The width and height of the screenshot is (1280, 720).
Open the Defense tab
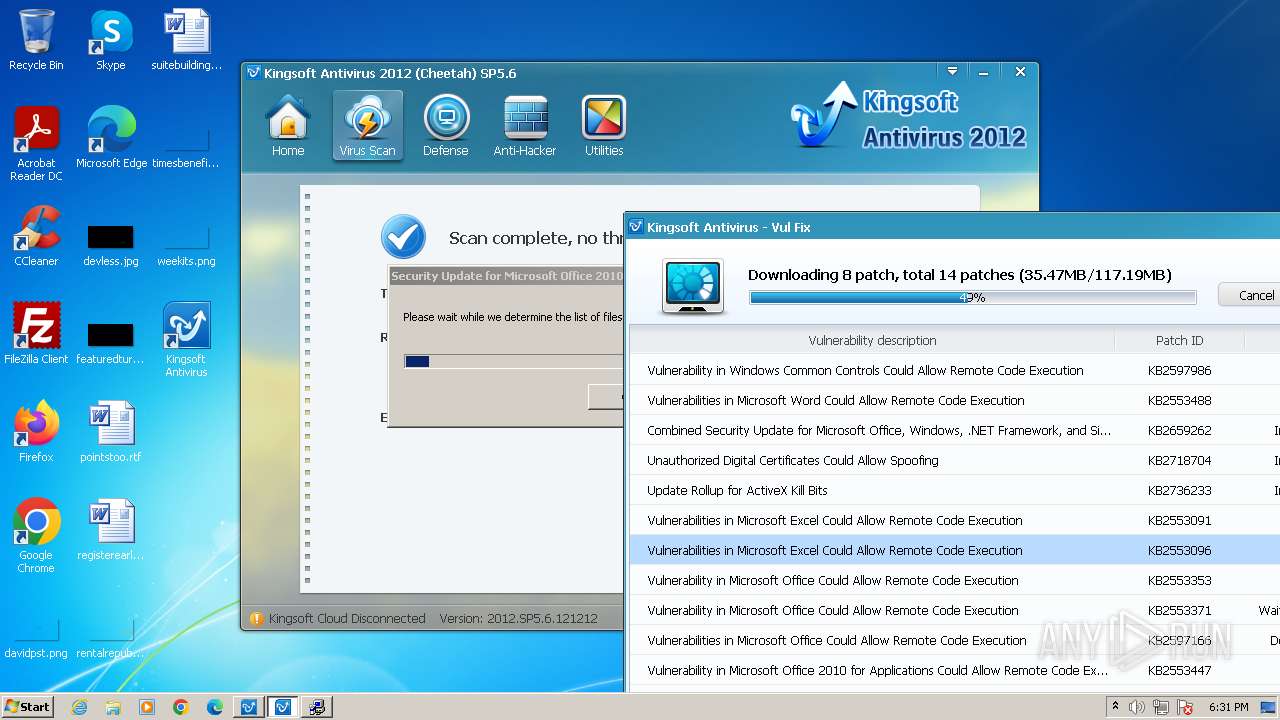coord(446,126)
